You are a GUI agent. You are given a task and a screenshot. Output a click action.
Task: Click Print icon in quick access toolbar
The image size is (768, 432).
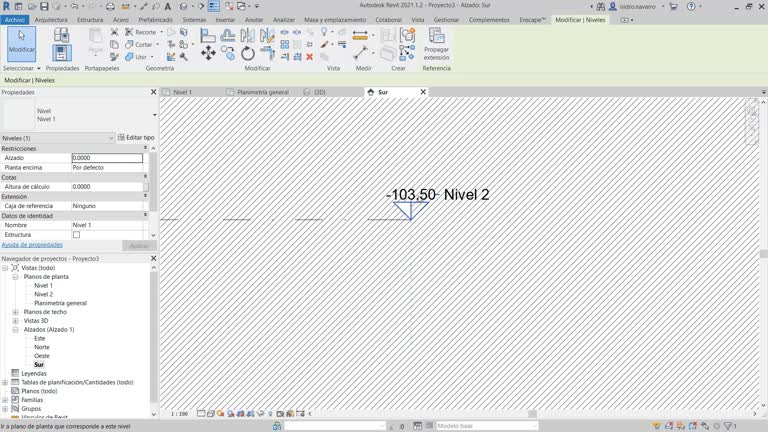pyautogui.click(x=110, y=6)
